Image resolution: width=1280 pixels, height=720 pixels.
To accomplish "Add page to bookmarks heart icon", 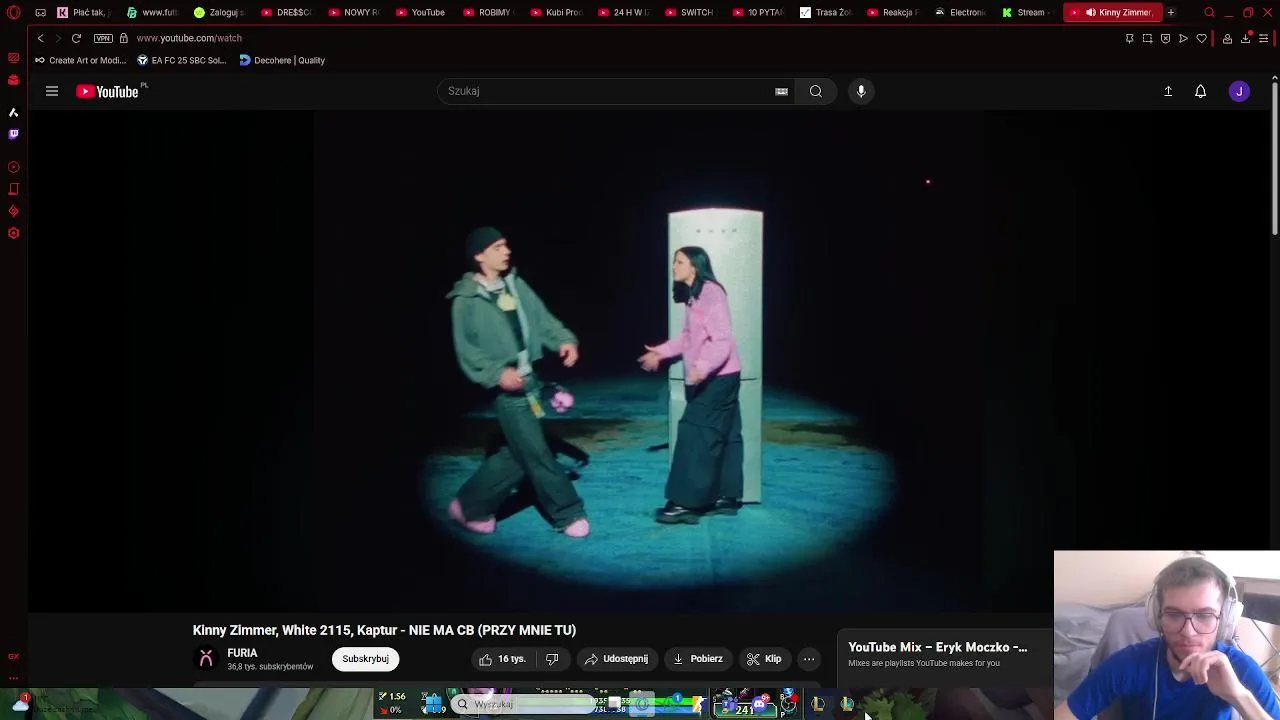I will (x=1201, y=38).
